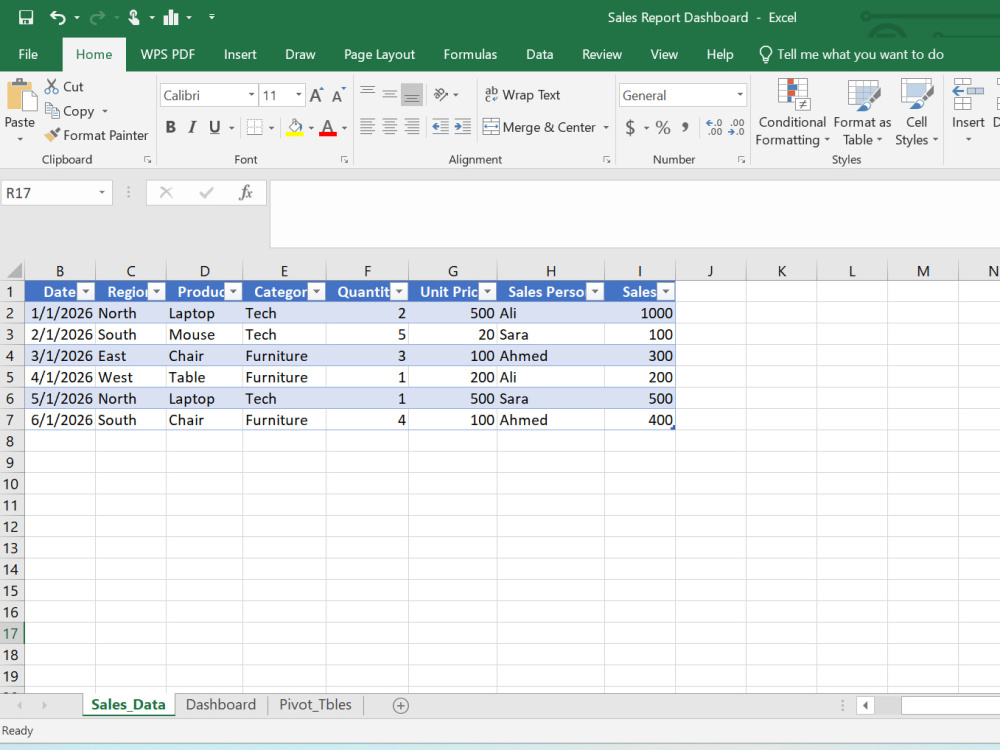Open Conditional Formatting menu

(792, 112)
